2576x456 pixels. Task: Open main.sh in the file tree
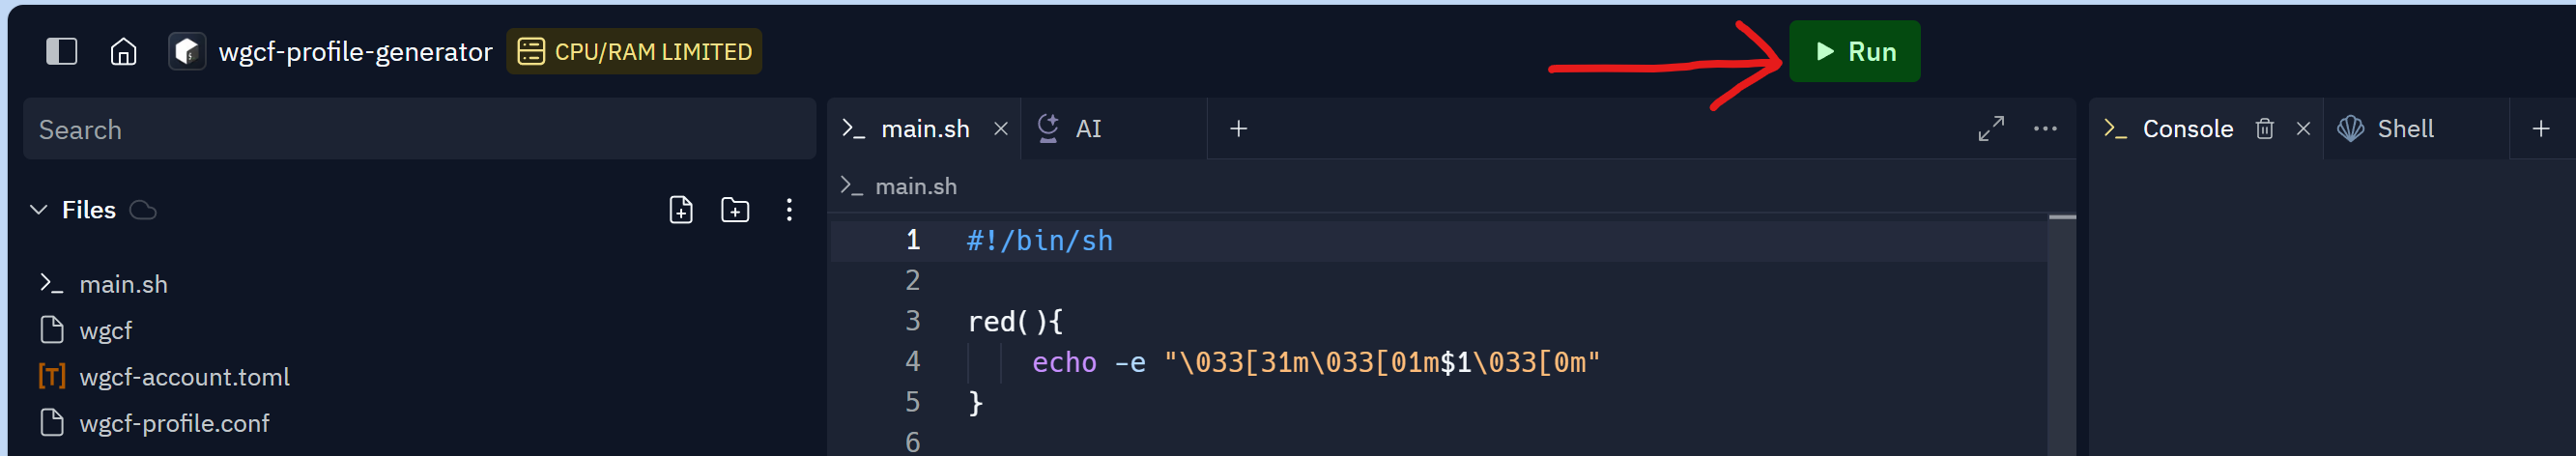(123, 284)
